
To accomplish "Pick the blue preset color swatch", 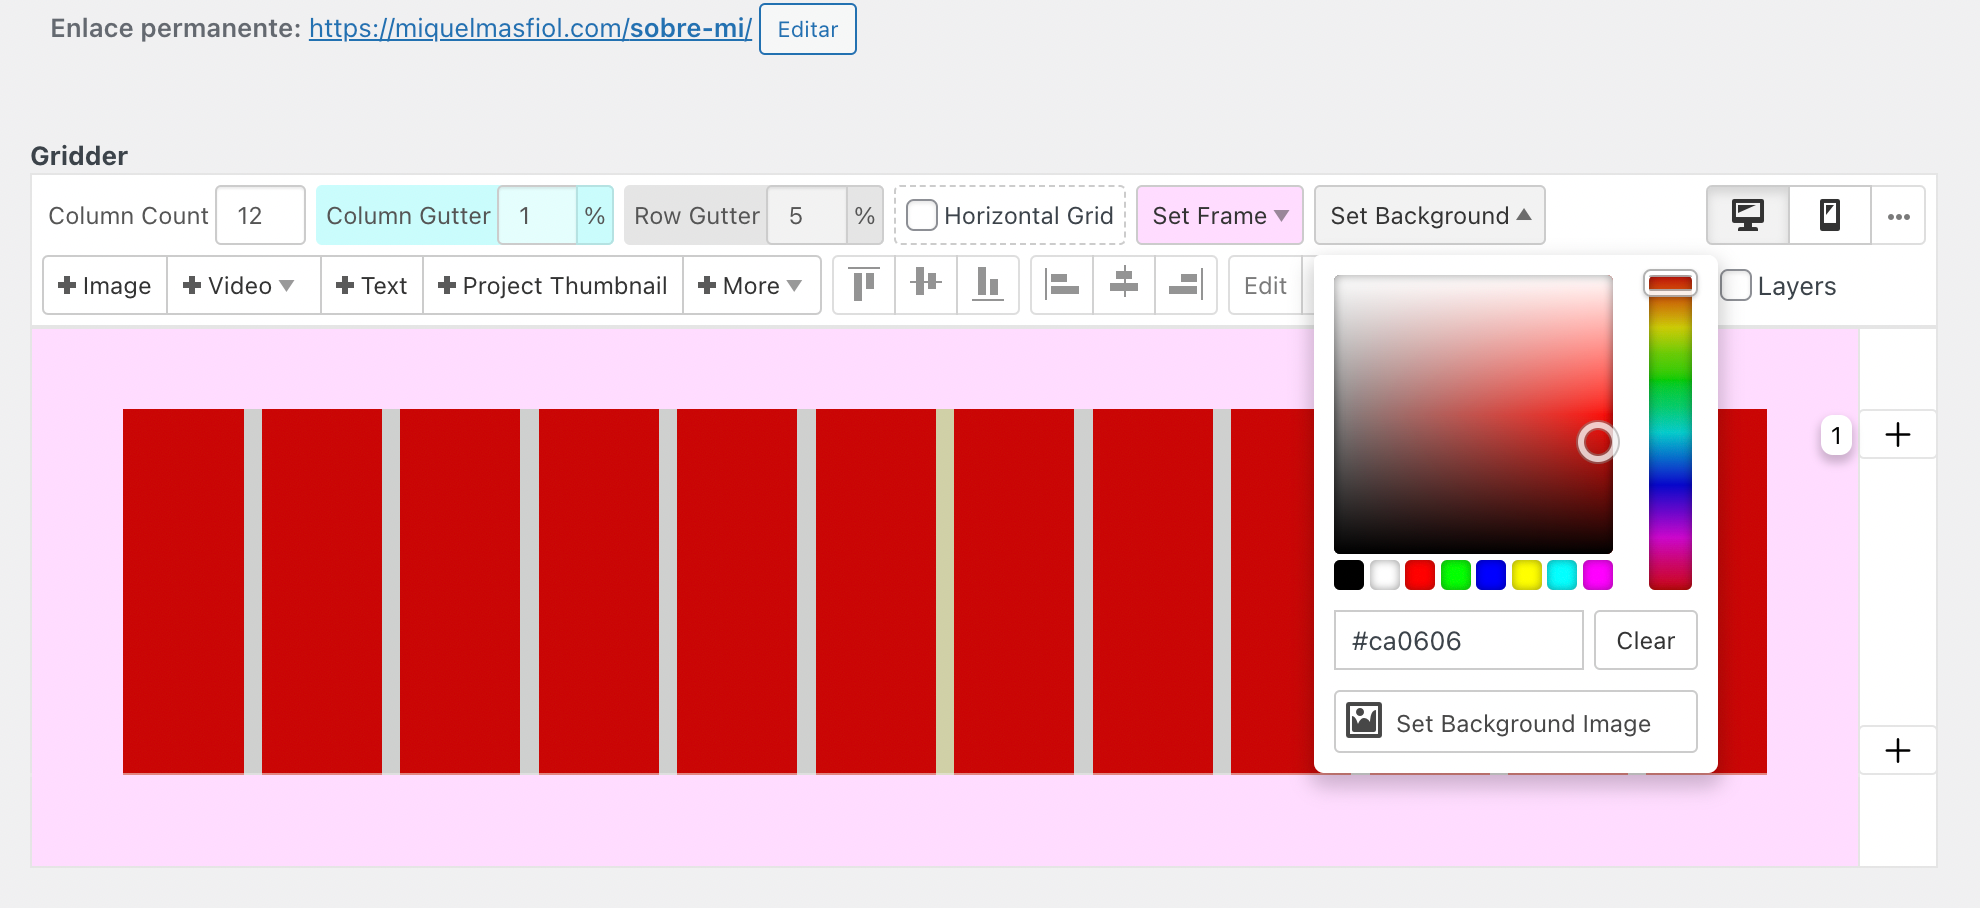I will 1490,575.
